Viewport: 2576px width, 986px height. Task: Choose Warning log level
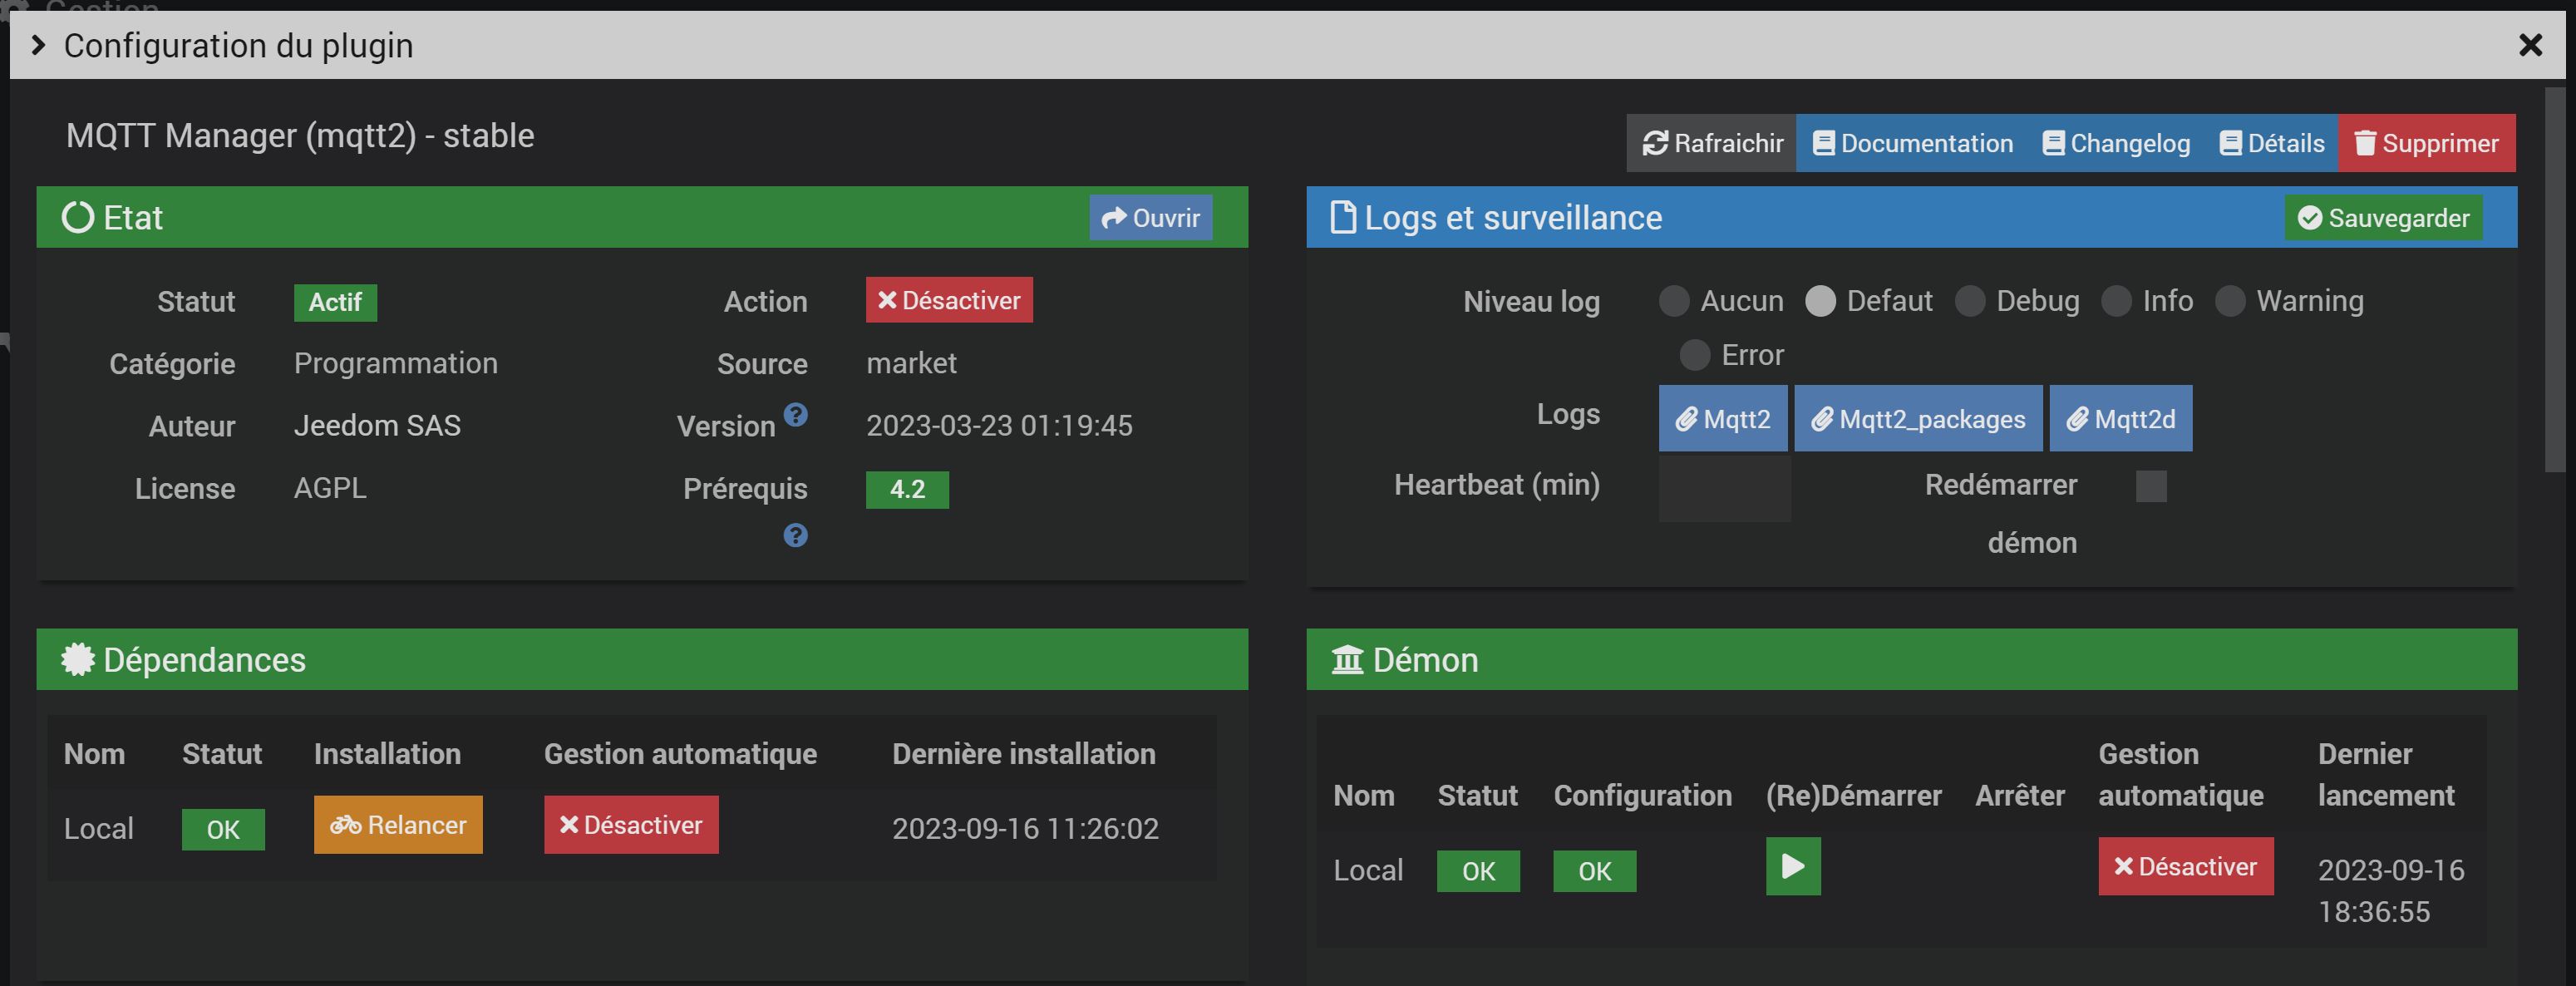click(2229, 301)
